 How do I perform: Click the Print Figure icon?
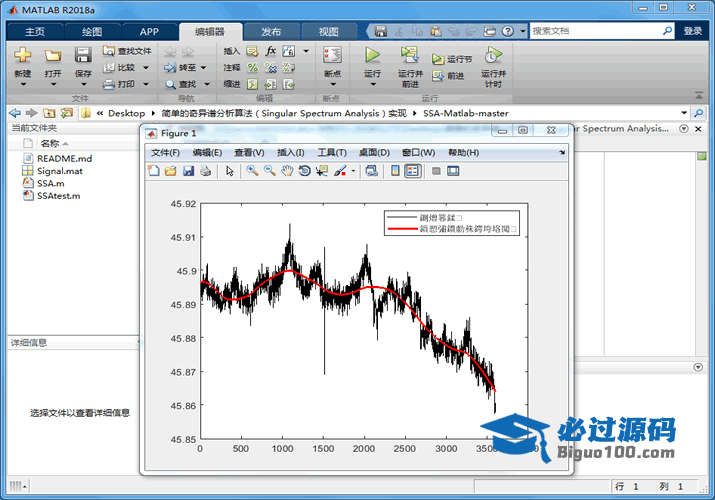[x=205, y=171]
